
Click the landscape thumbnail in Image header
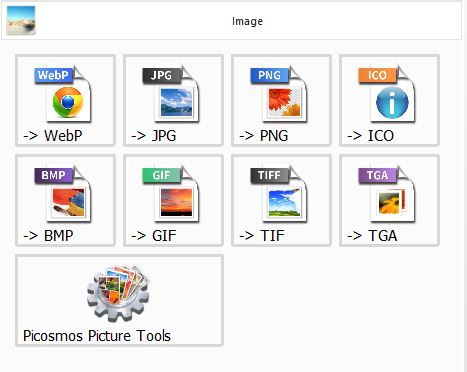point(21,20)
